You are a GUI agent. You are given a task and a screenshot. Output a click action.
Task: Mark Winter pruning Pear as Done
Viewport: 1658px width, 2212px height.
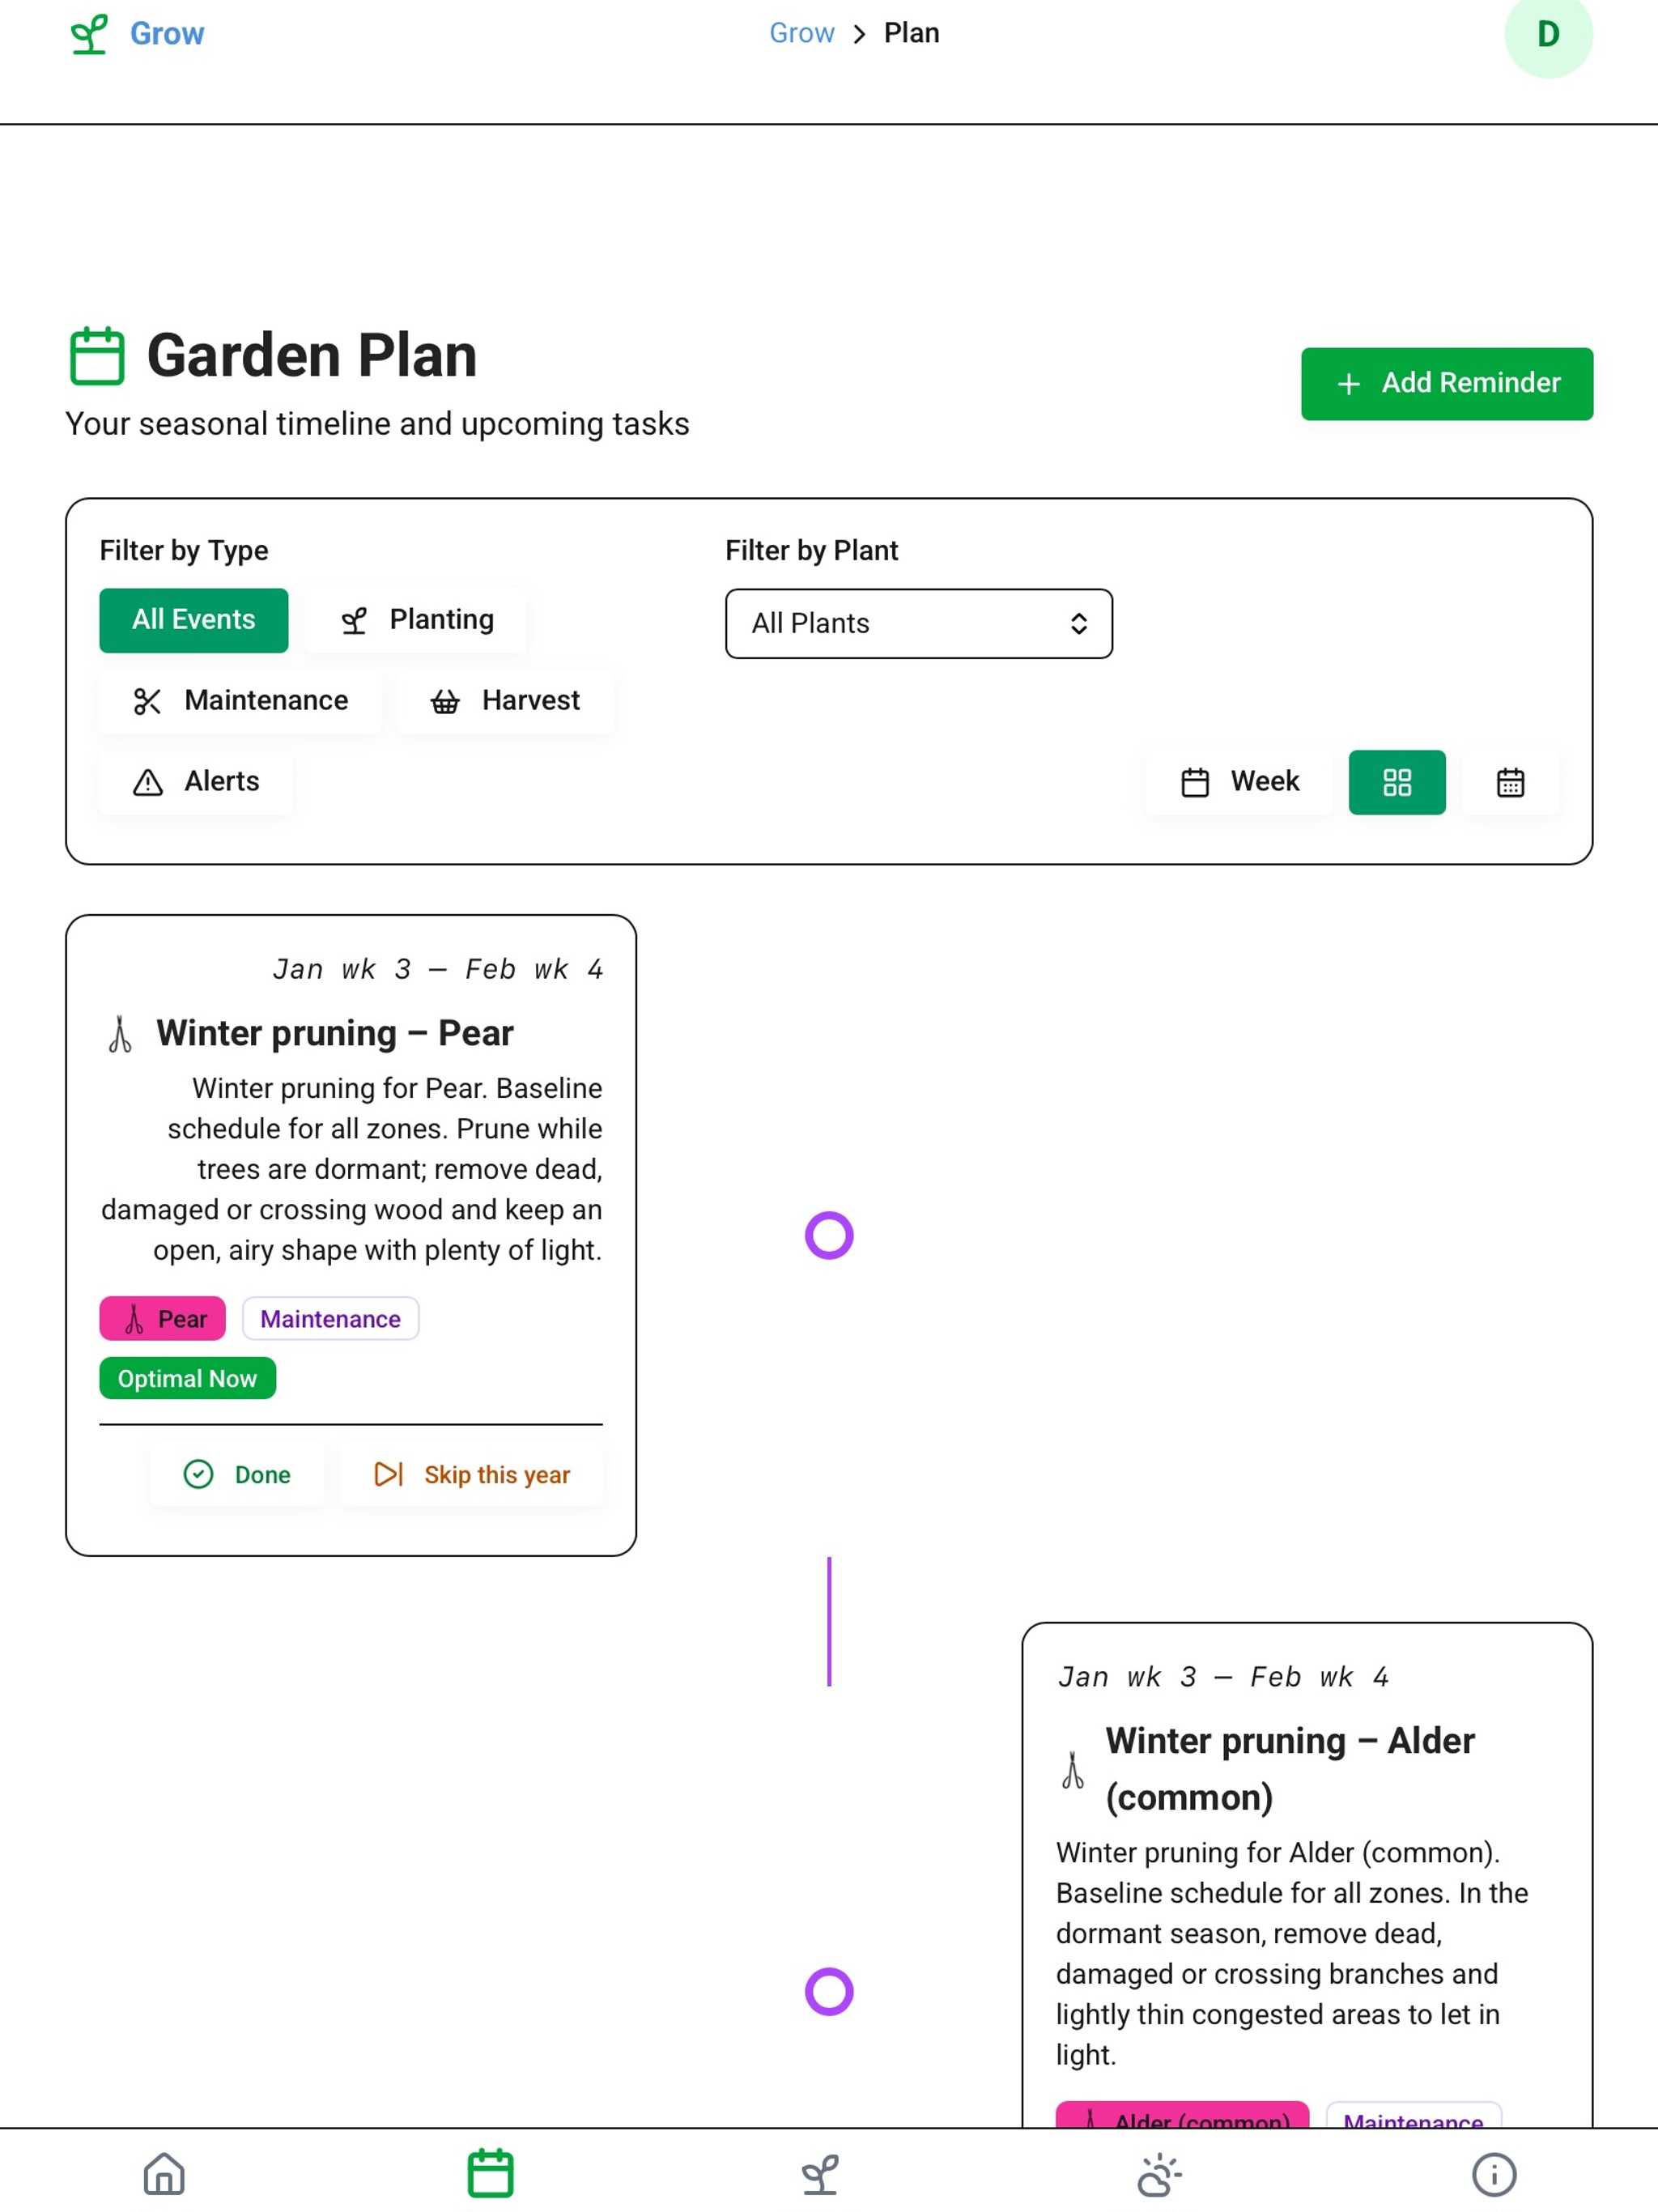click(x=237, y=1474)
